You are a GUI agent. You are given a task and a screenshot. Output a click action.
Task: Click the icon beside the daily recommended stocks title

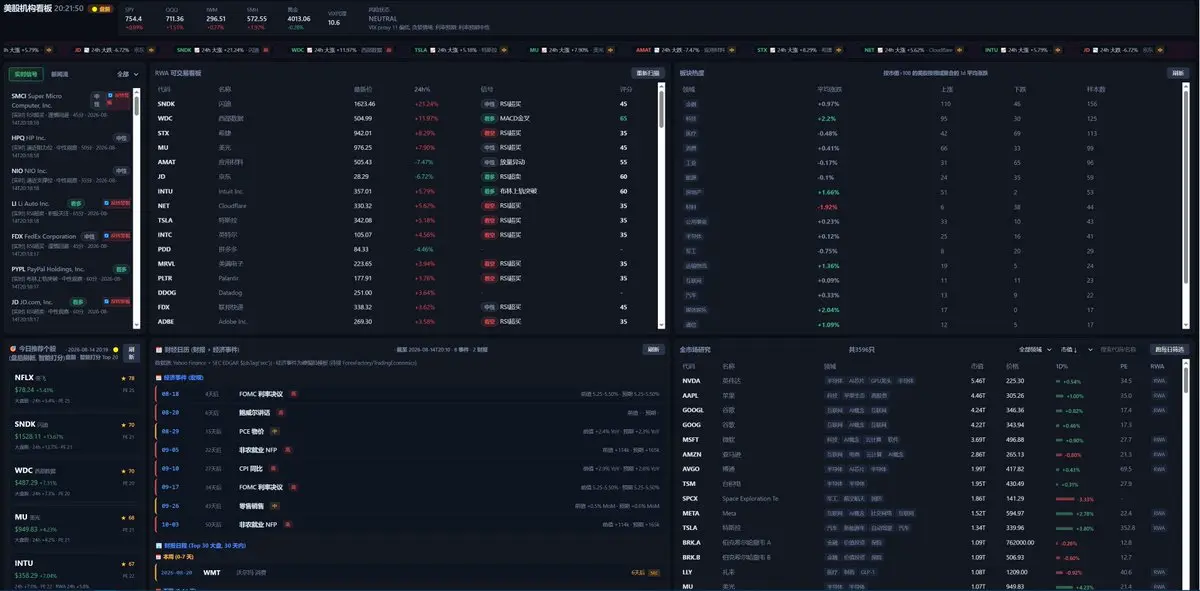13,348
